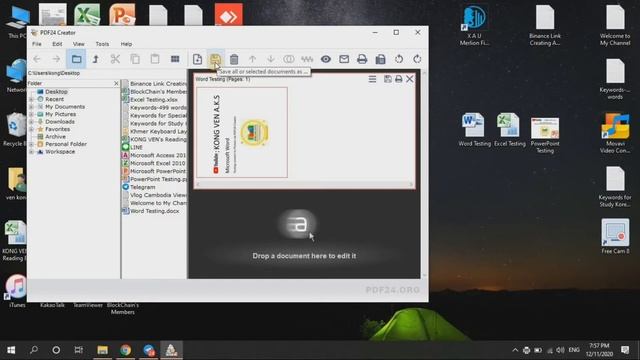Click the split document wave icon

307,59
